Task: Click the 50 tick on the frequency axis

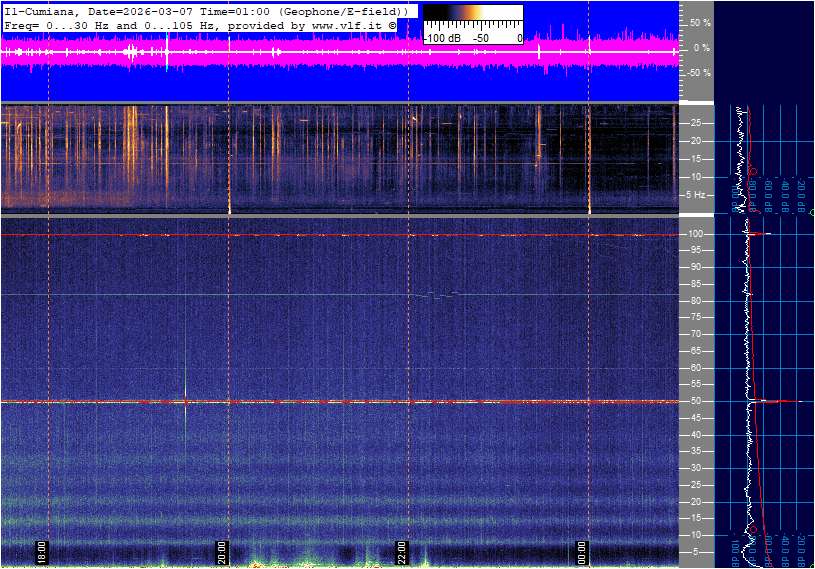Action: coord(695,401)
